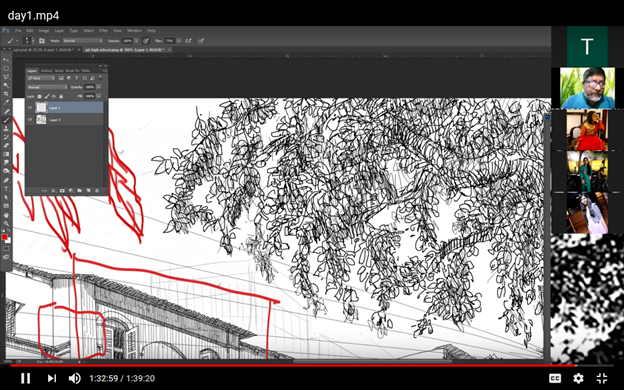Select the Eraser tool
Image resolution: width=624 pixels, height=390 pixels.
6,146
